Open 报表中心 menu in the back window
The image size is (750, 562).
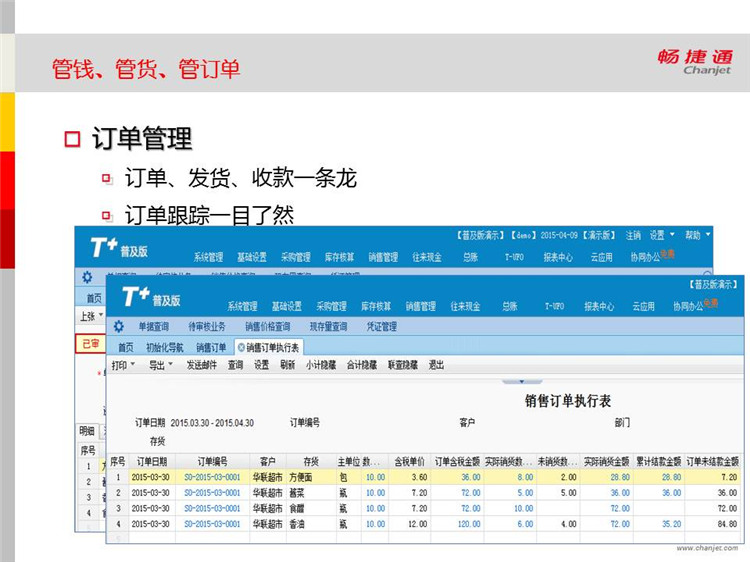click(558, 257)
